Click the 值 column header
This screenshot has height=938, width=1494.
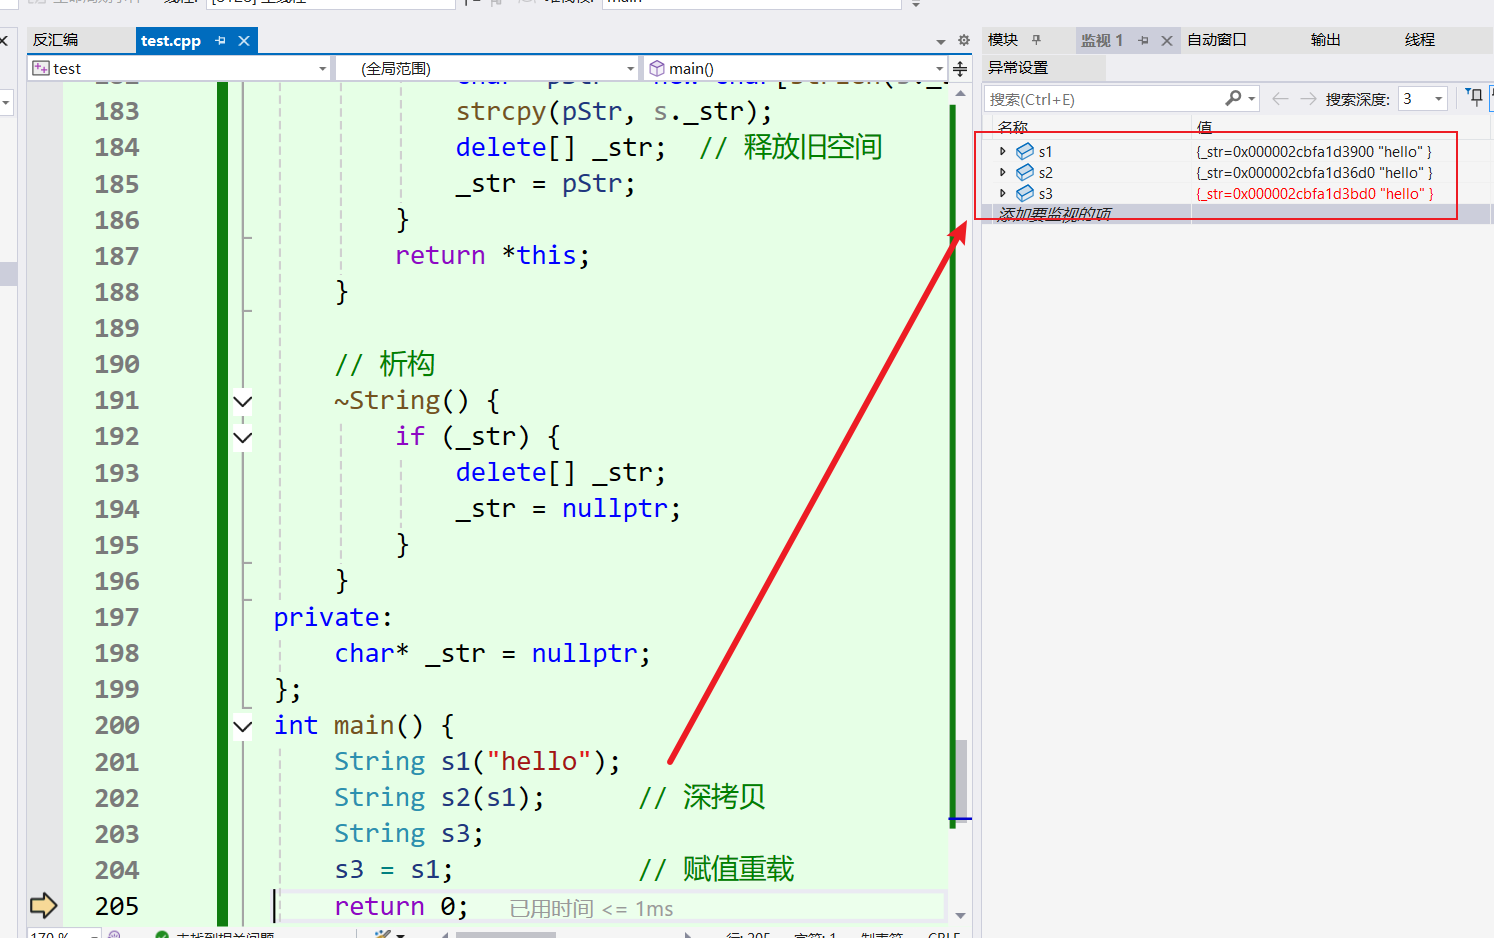(x=1204, y=127)
